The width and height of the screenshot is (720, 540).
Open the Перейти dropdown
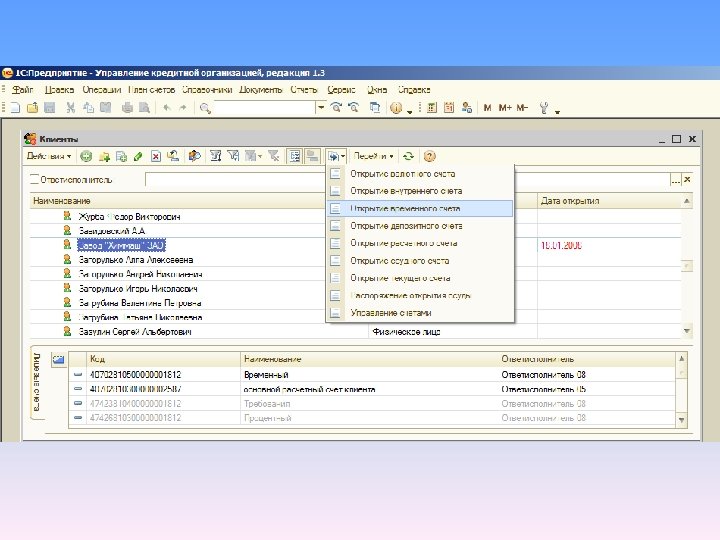373,156
